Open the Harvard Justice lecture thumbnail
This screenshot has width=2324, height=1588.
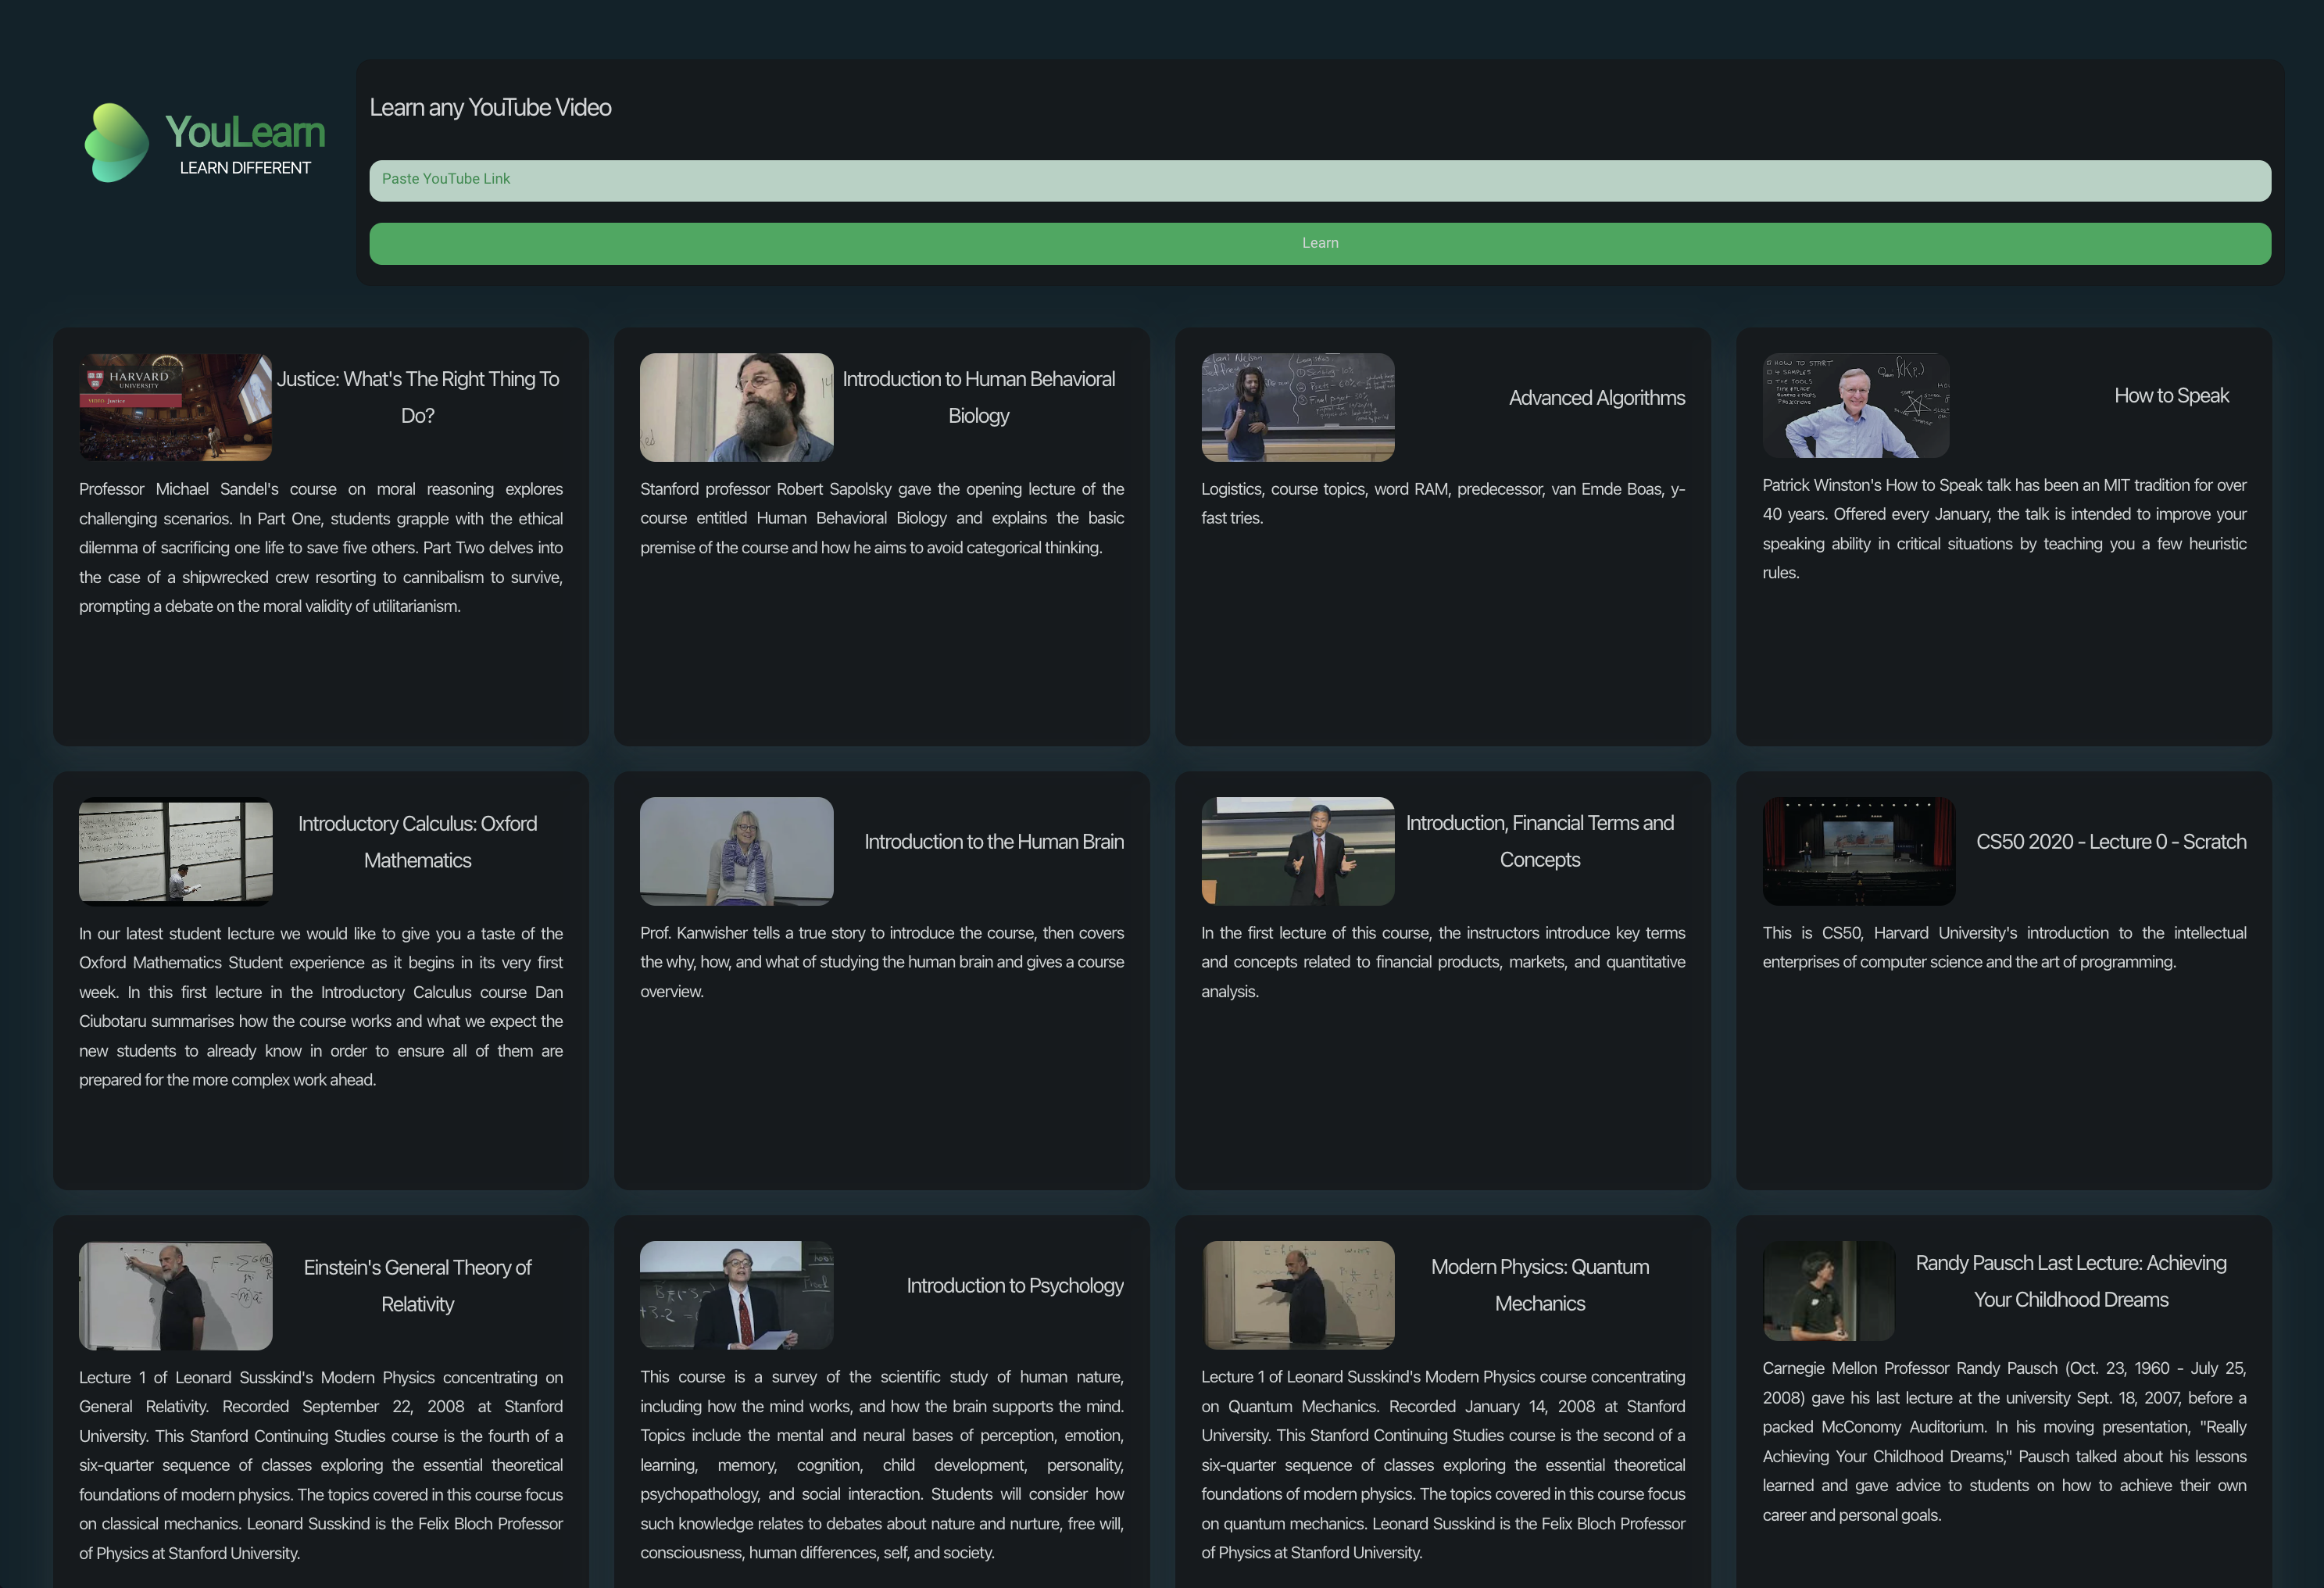(175, 407)
